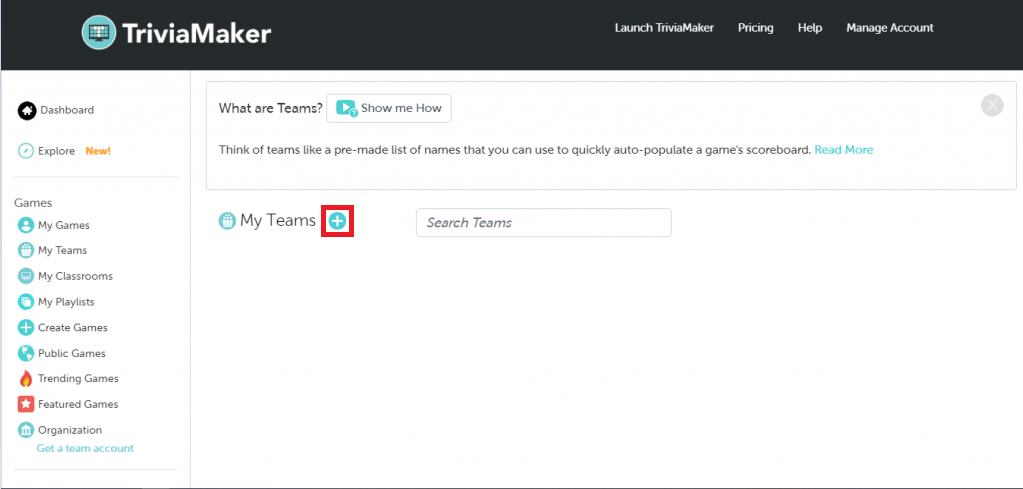Select the My Games person icon

pos(26,226)
